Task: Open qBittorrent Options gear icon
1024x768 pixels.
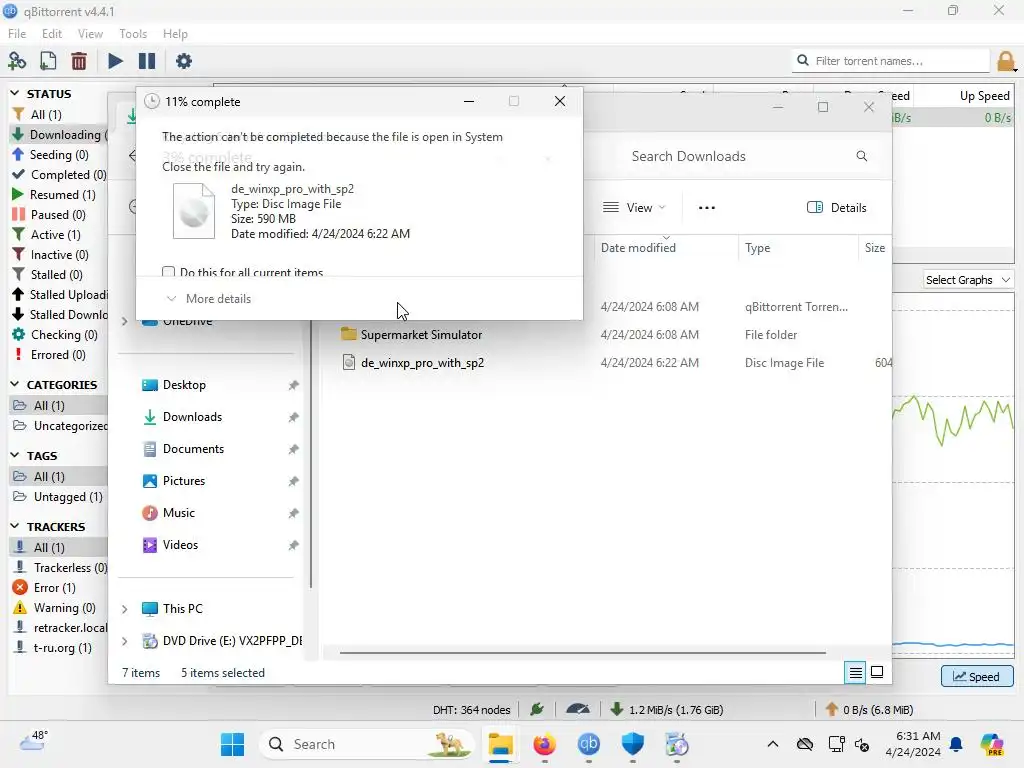Action: pyautogui.click(x=184, y=61)
